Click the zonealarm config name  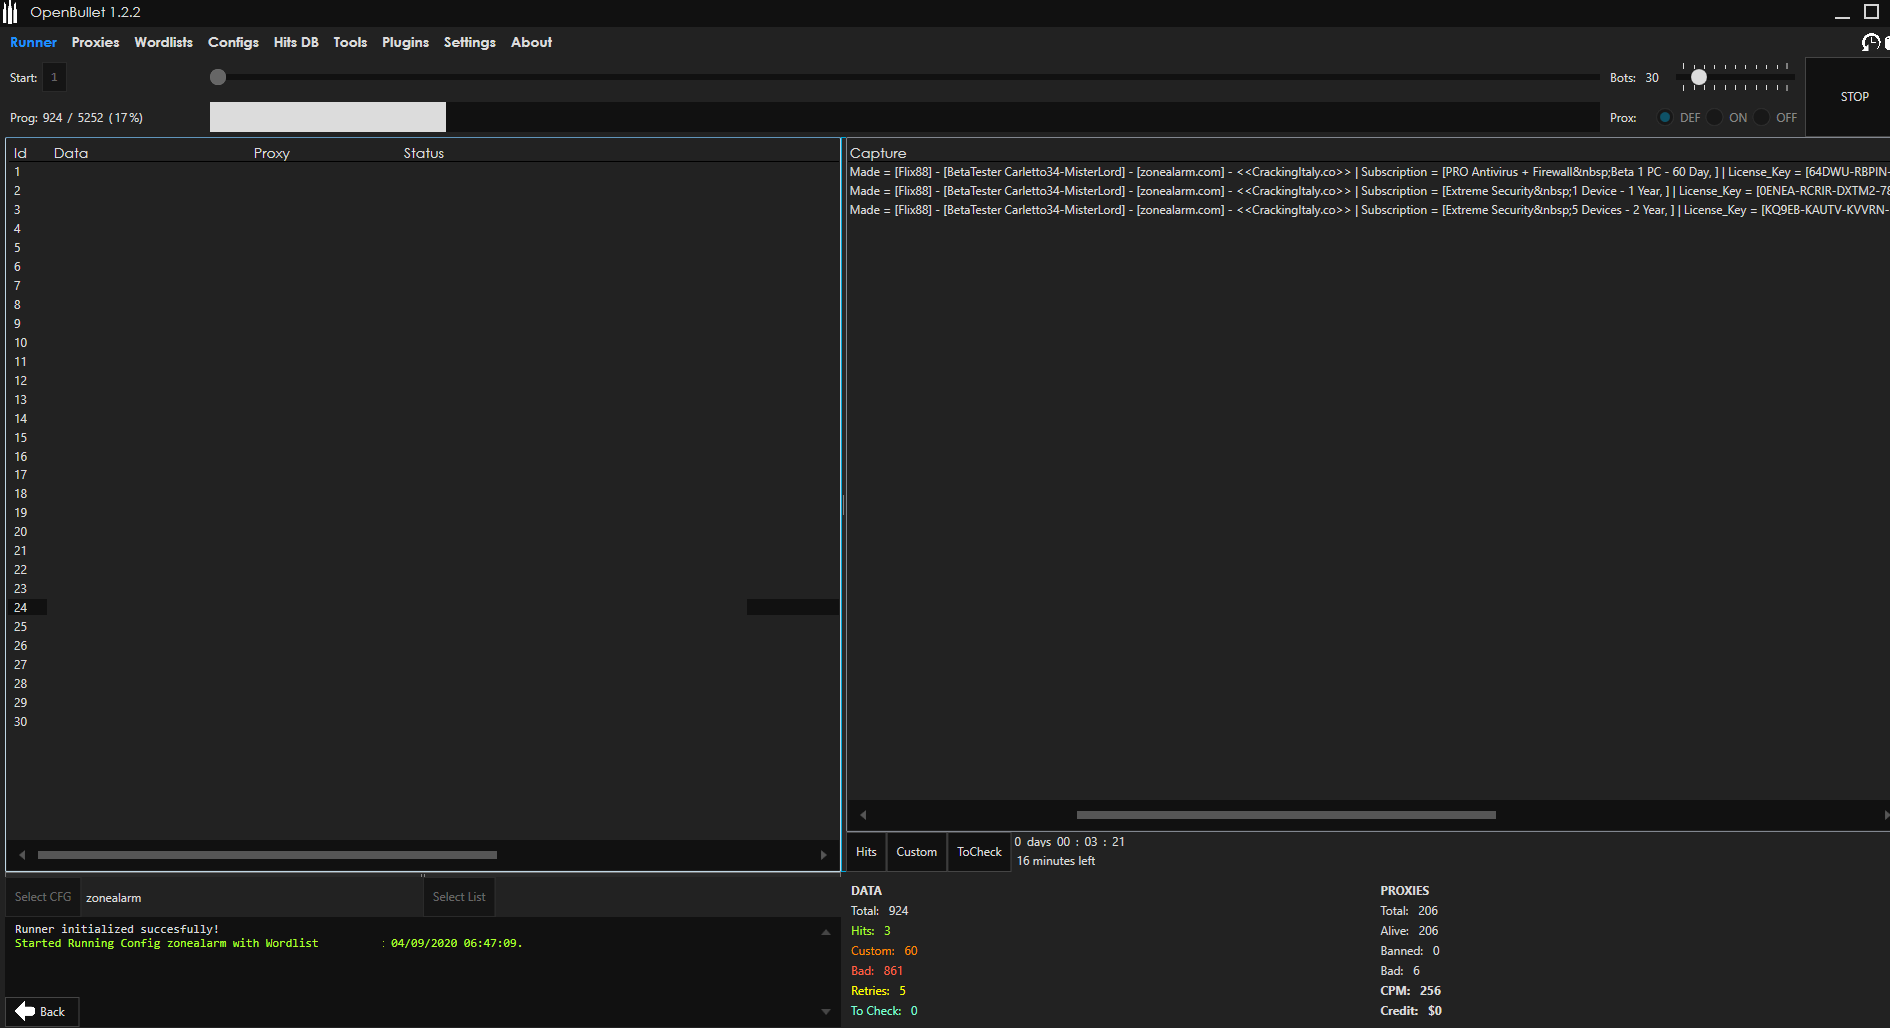point(113,898)
